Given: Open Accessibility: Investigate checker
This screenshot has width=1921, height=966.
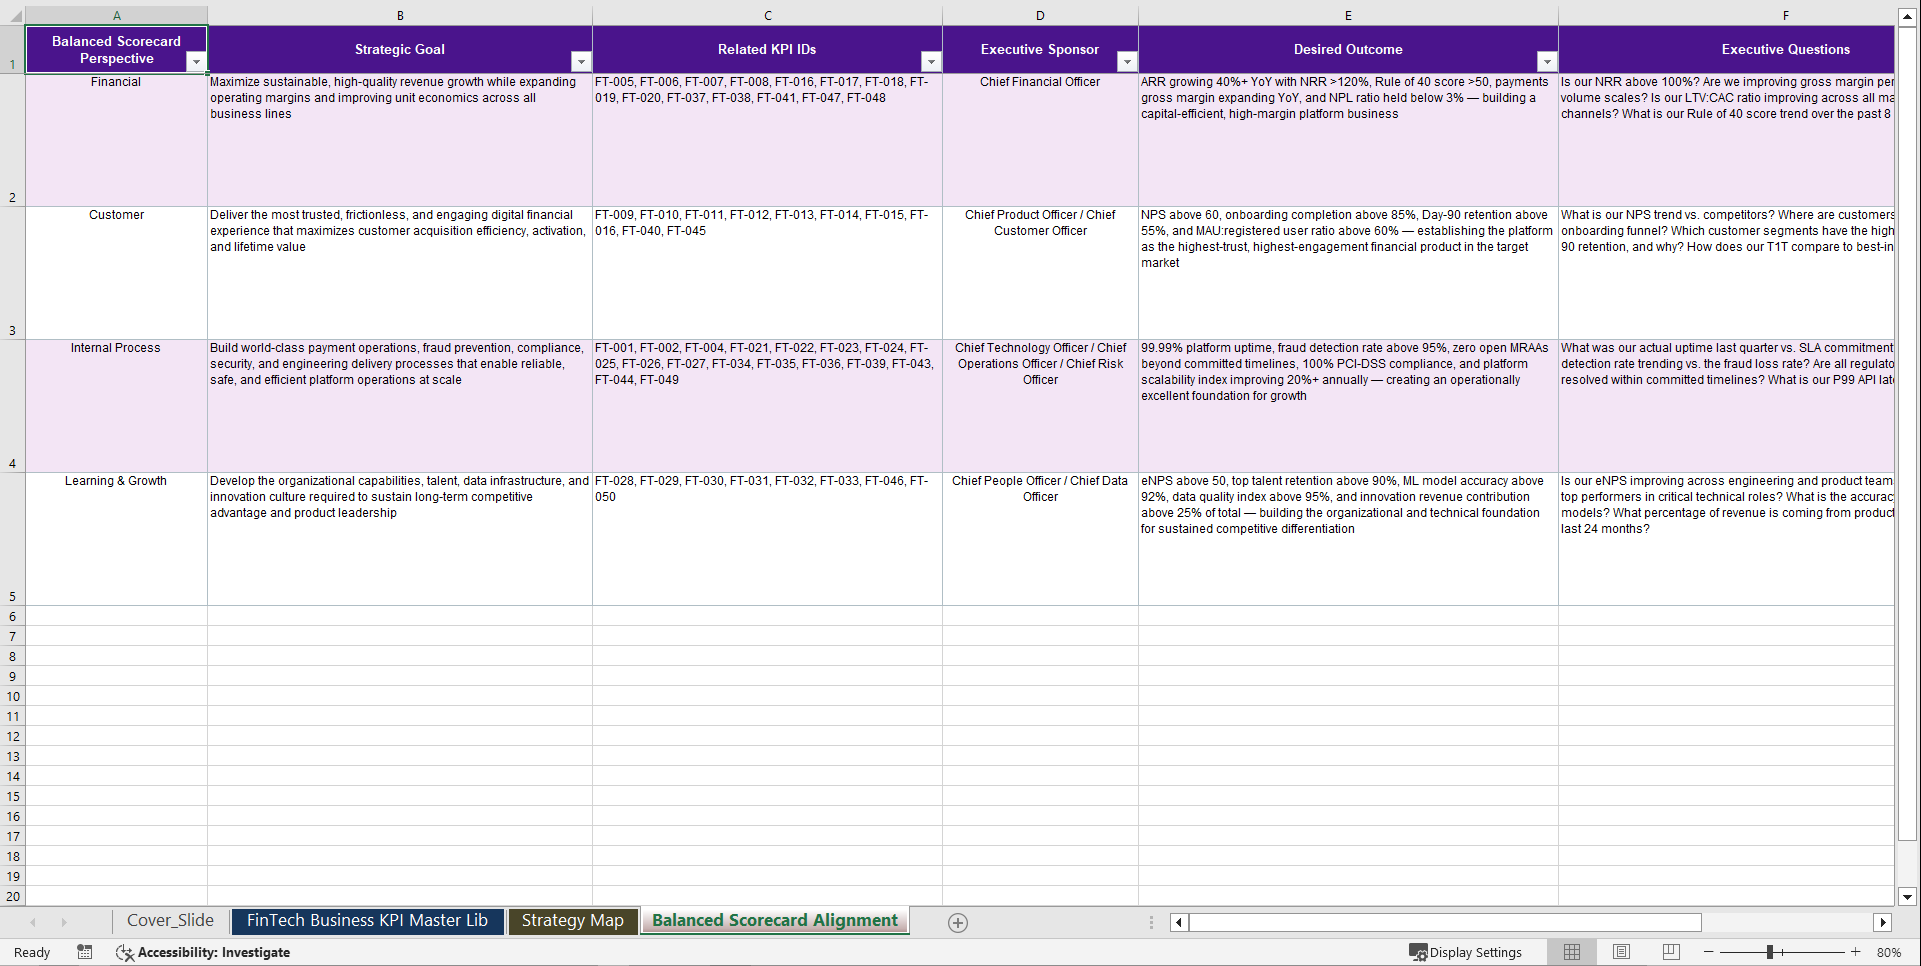Looking at the screenshot, I should tap(203, 952).
